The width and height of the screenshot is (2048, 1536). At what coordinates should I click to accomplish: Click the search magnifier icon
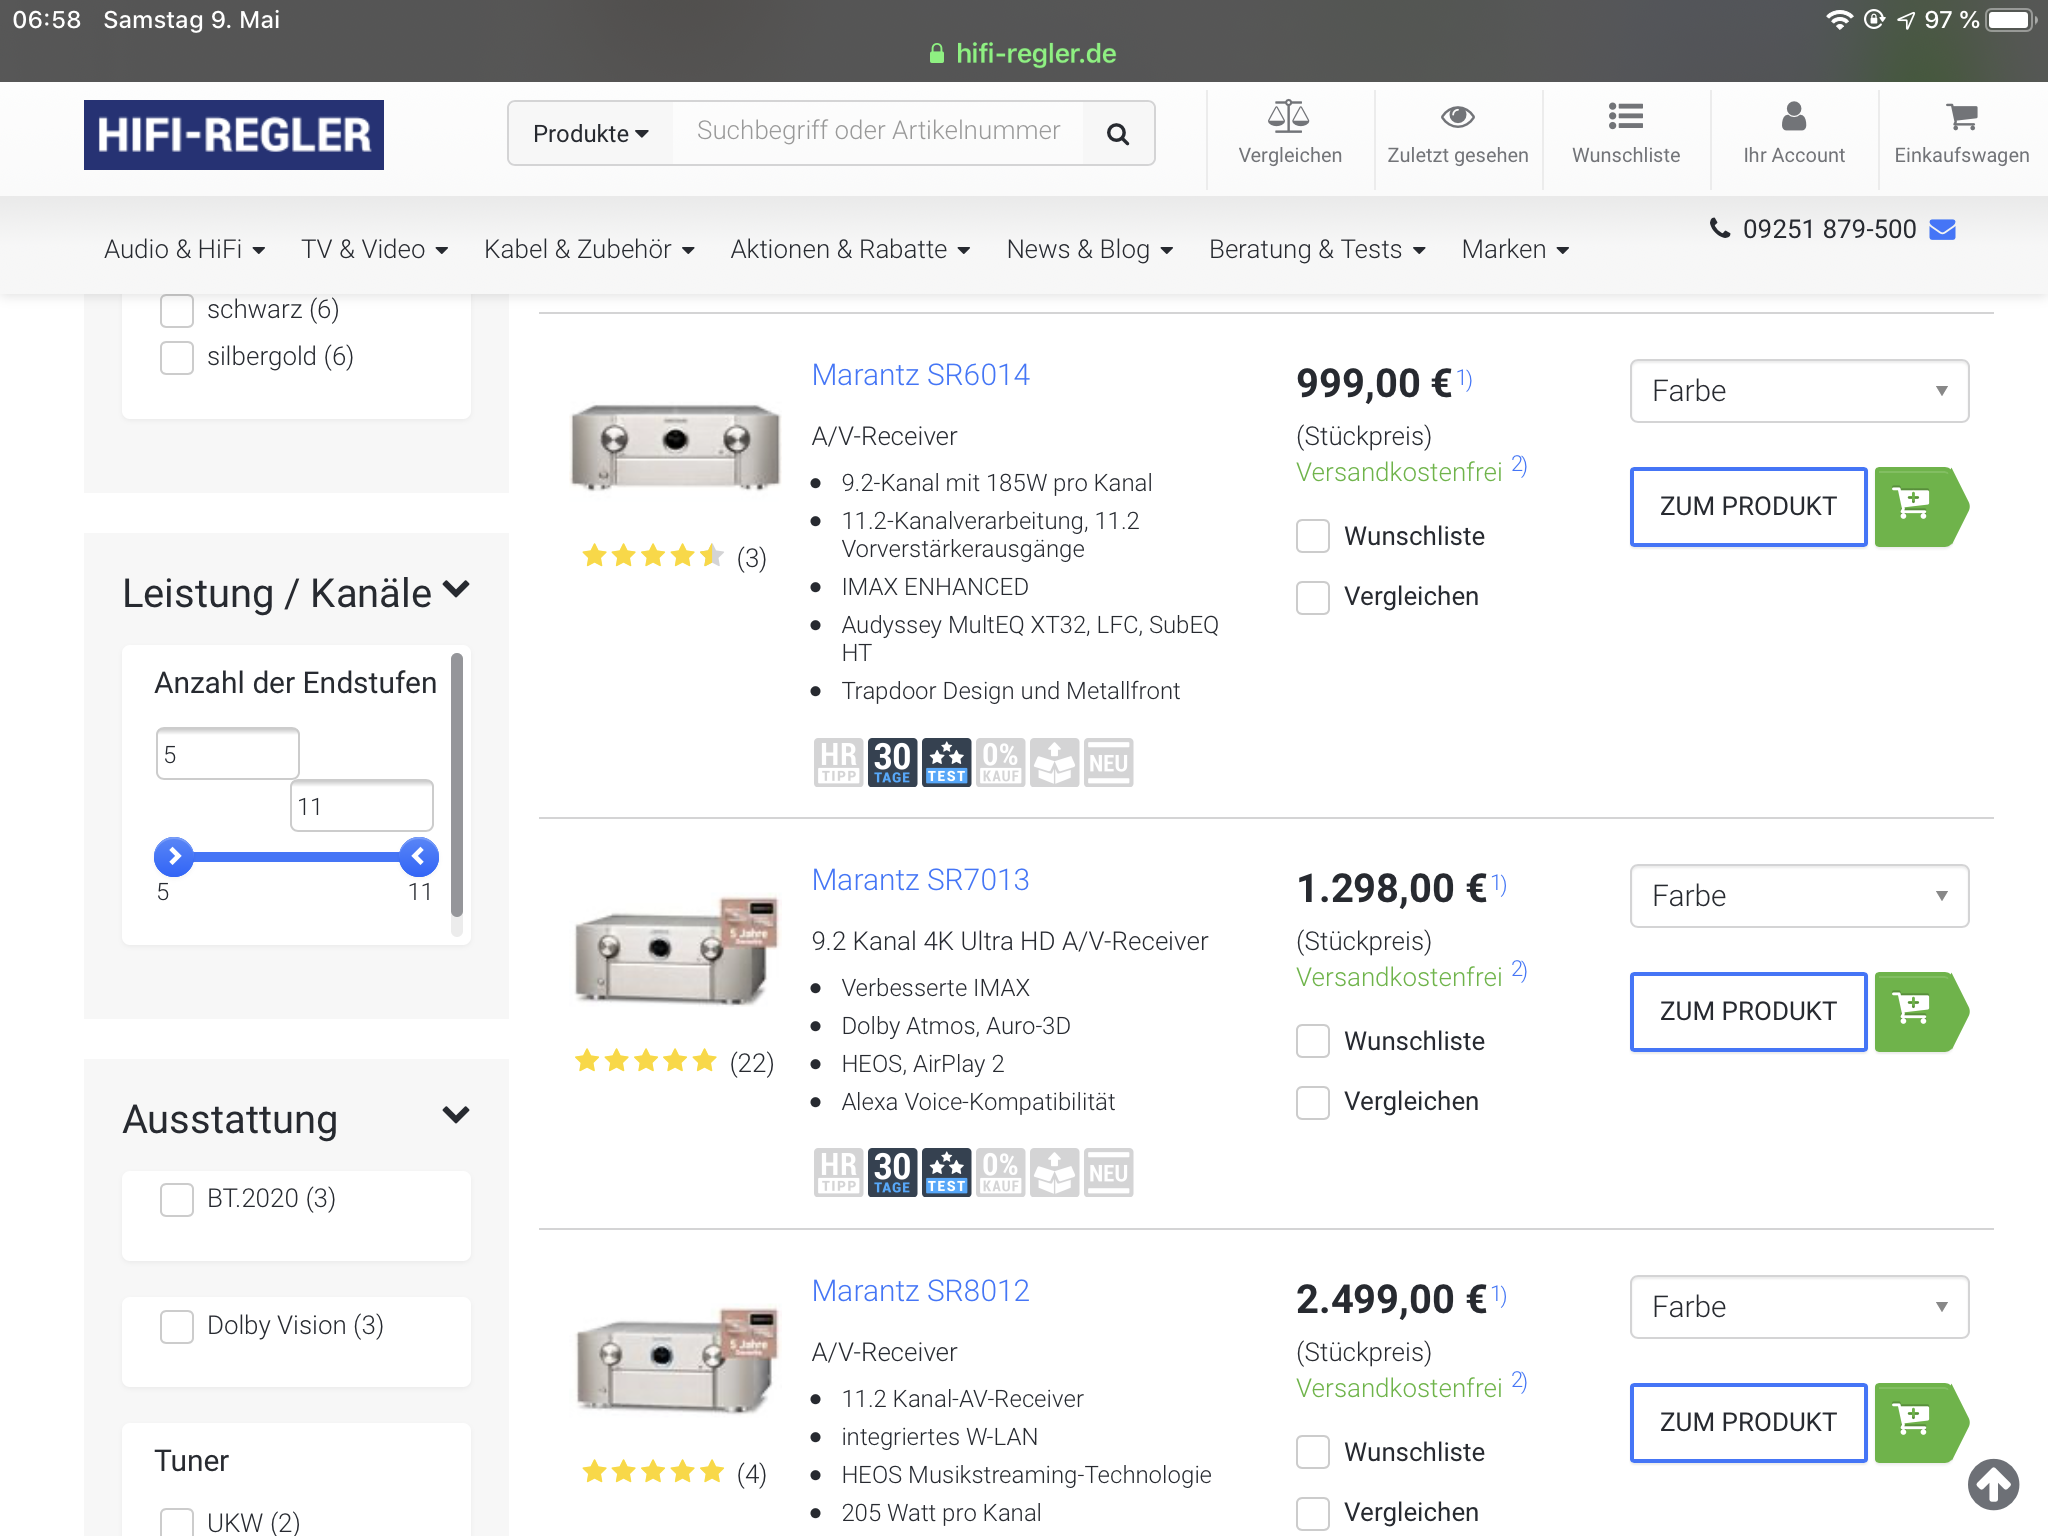pos(1118,133)
